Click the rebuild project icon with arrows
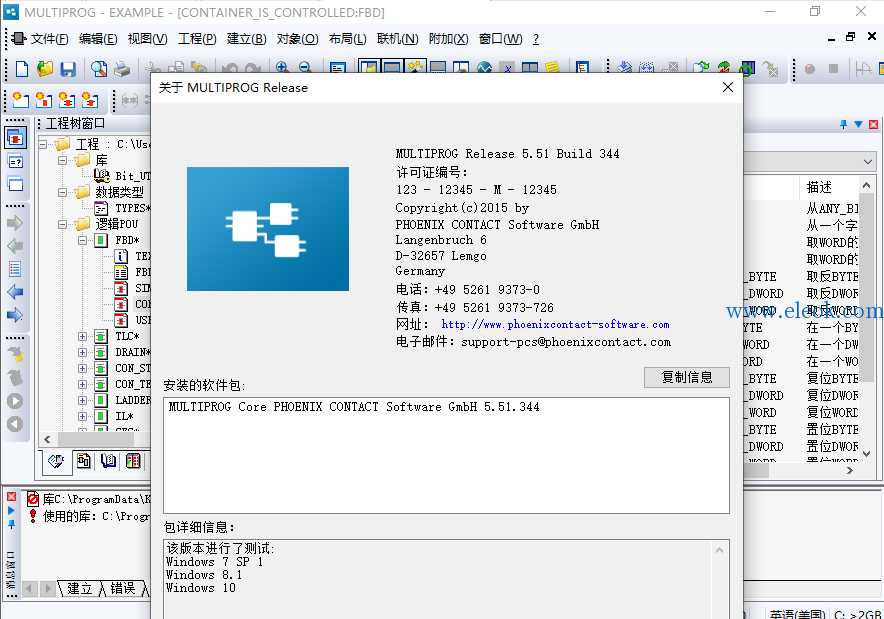Image resolution: width=884 pixels, height=619 pixels. 647,68
